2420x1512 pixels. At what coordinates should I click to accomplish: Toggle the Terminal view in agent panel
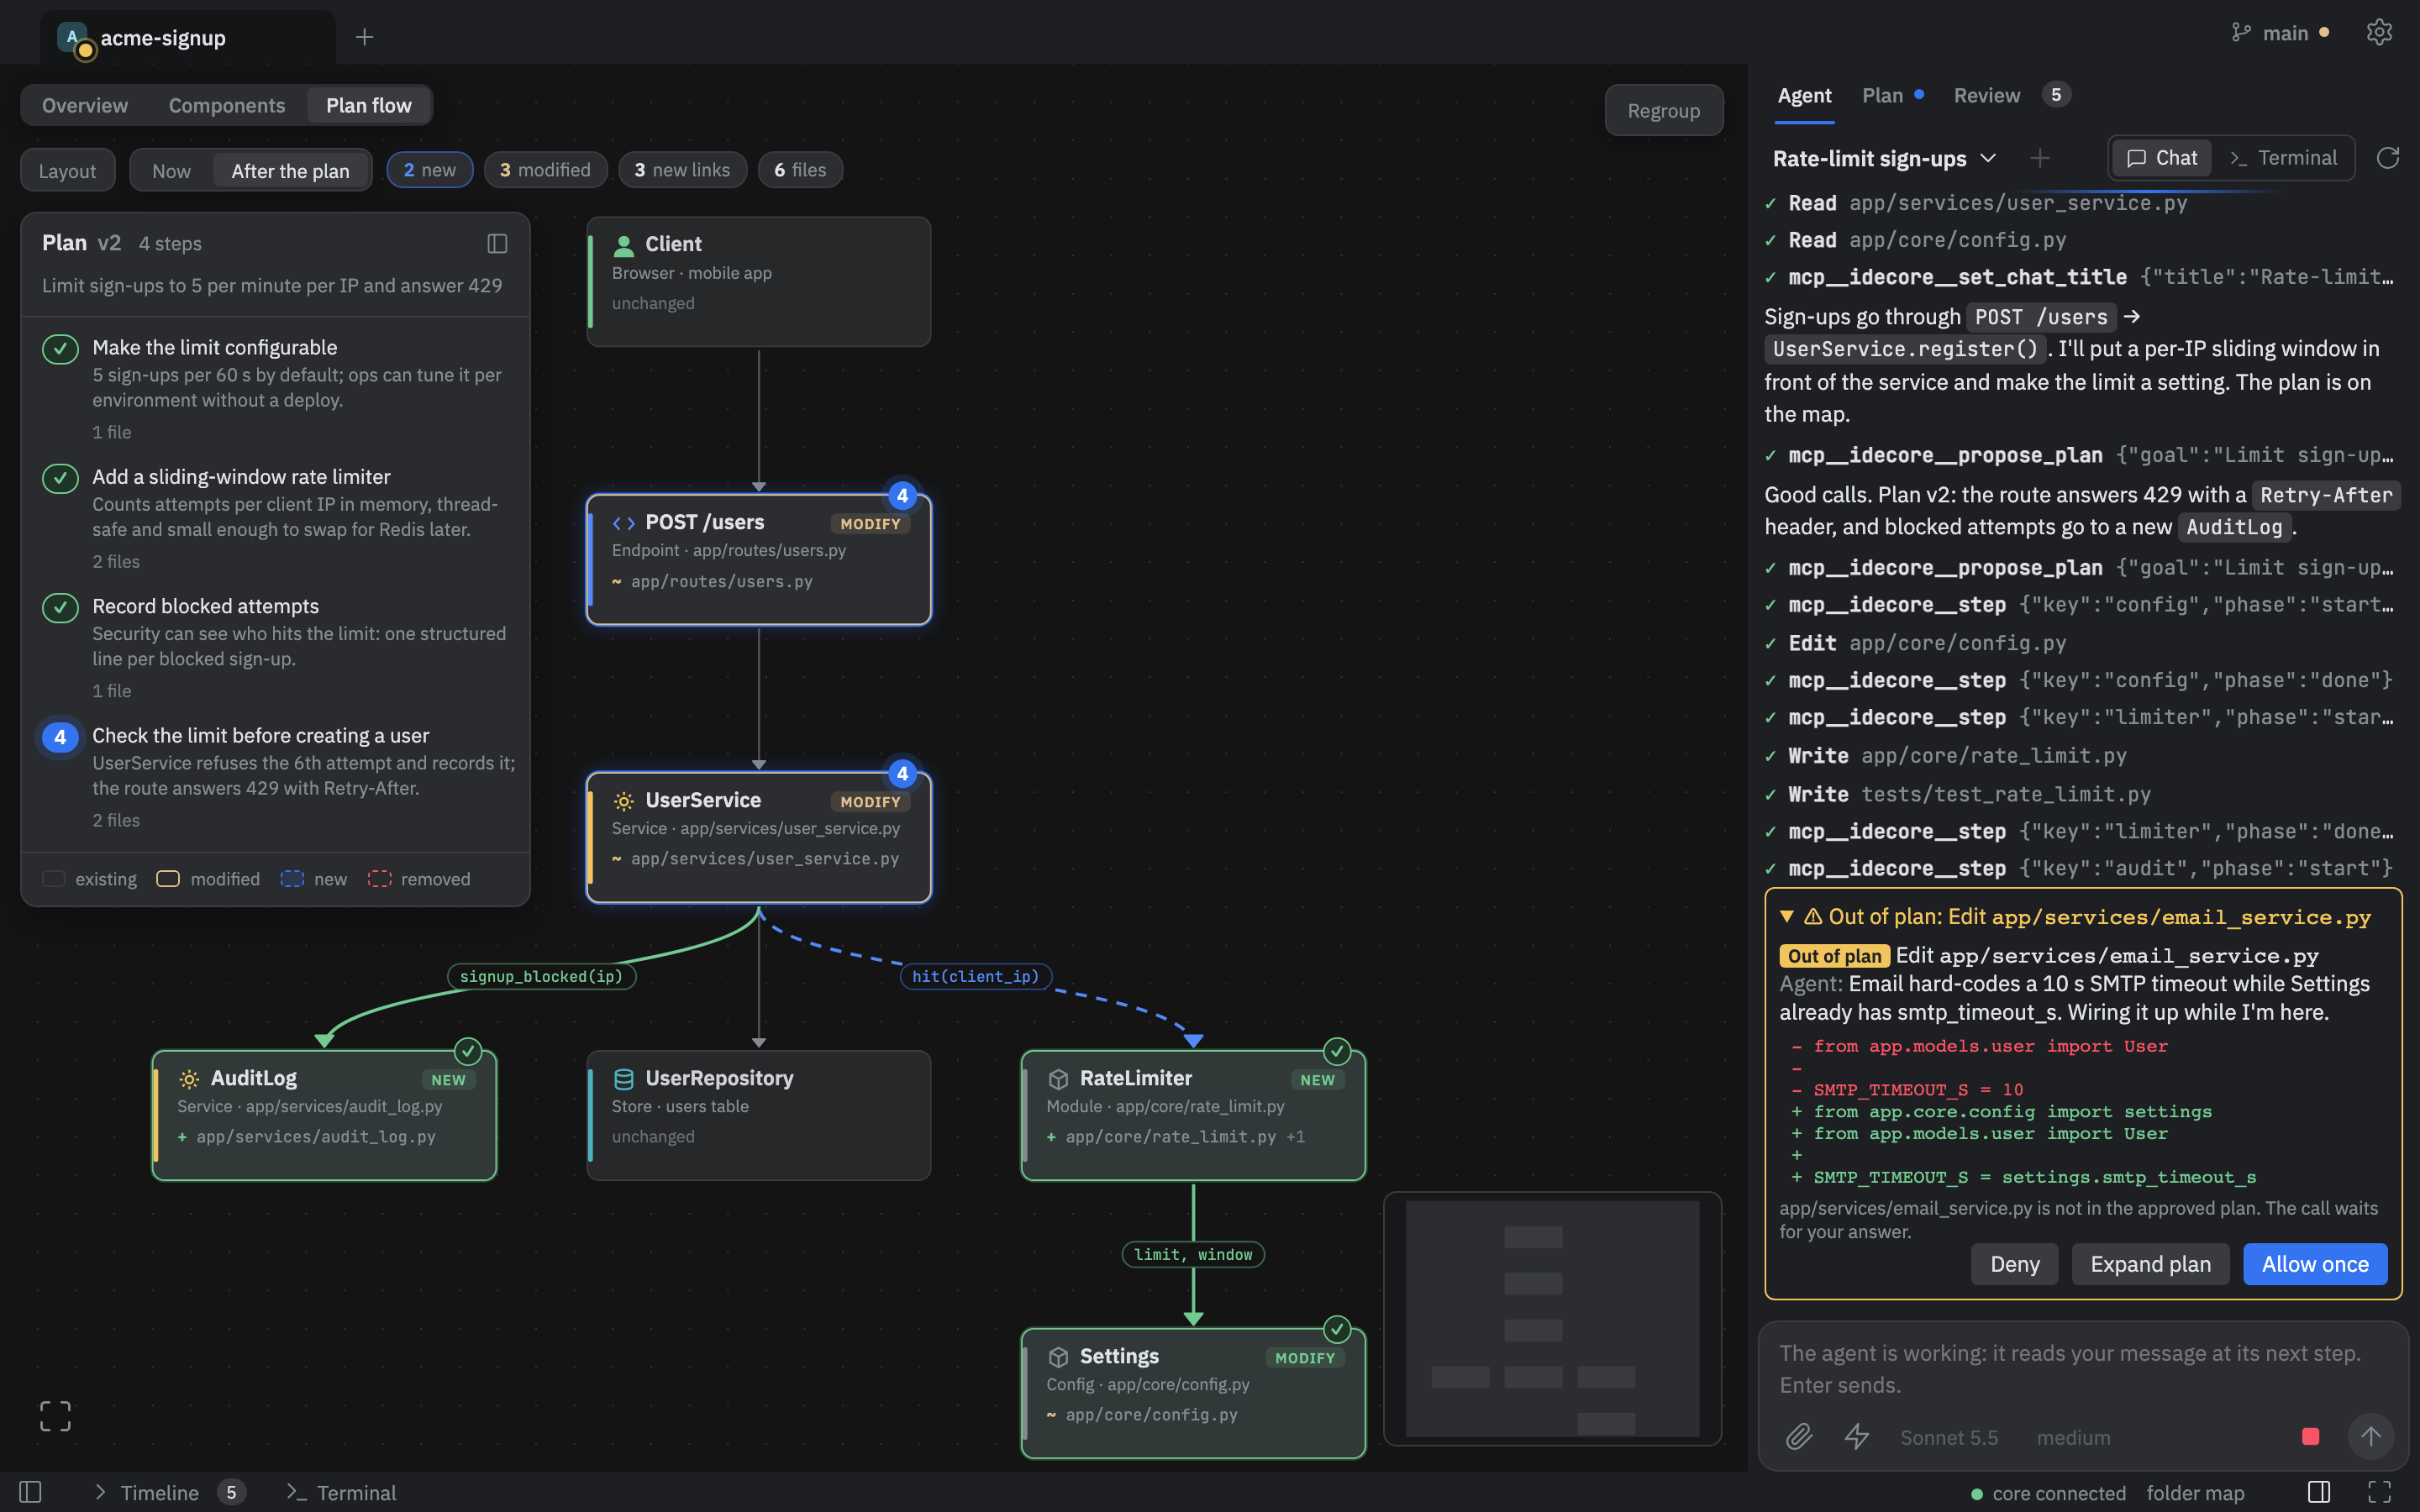tap(2284, 158)
